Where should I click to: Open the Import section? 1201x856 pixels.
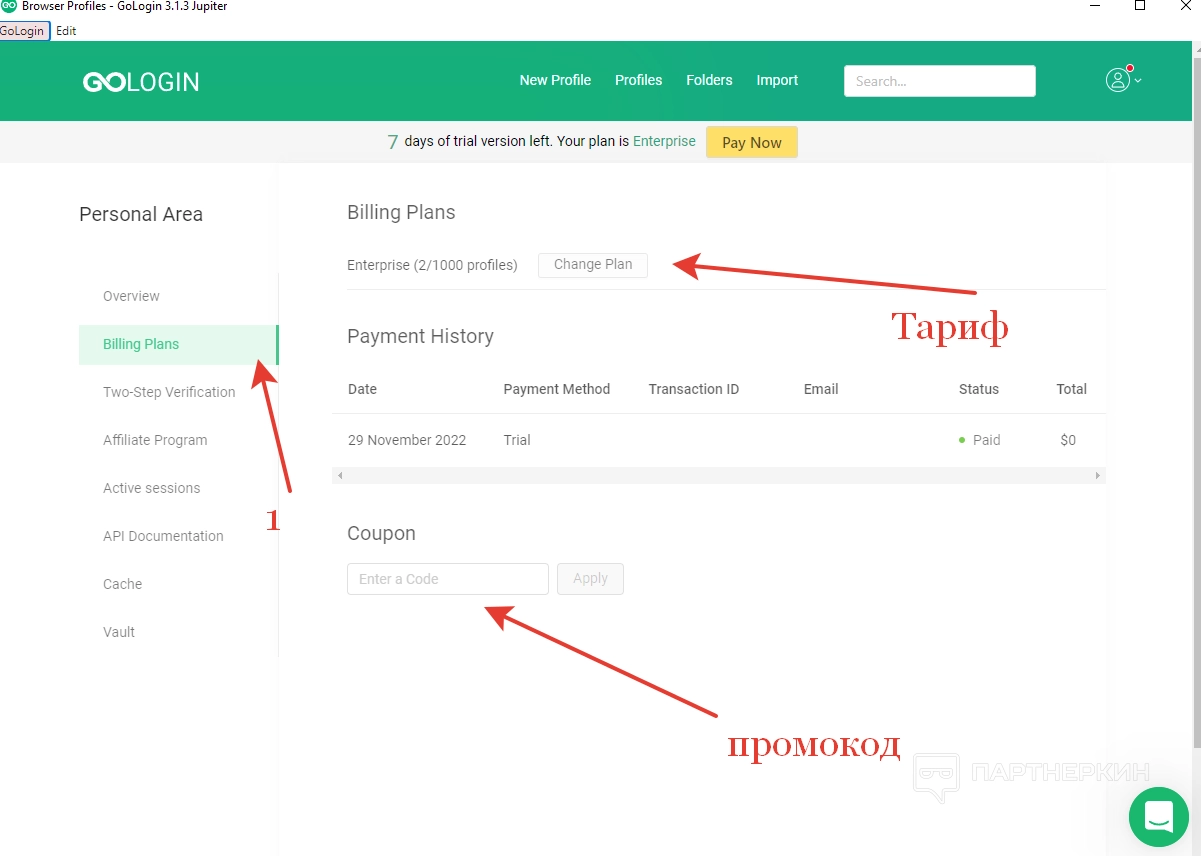point(777,80)
